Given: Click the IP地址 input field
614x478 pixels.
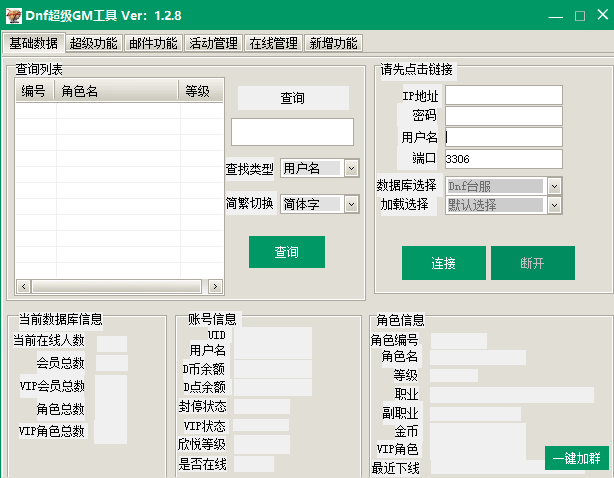Looking at the screenshot, I should coord(503,95).
